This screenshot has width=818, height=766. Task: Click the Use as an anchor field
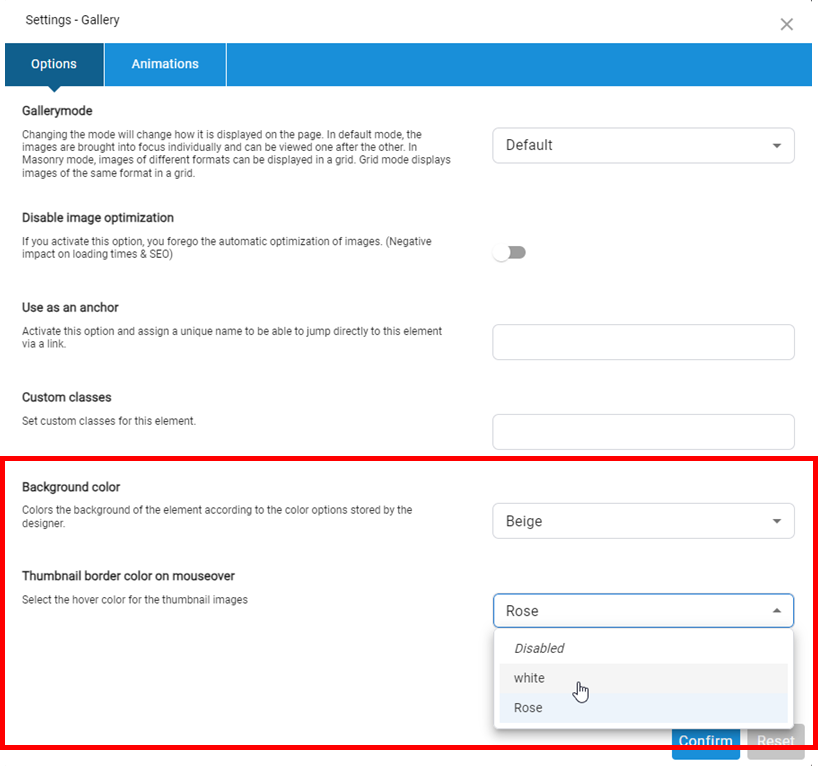pyautogui.click(x=643, y=342)
